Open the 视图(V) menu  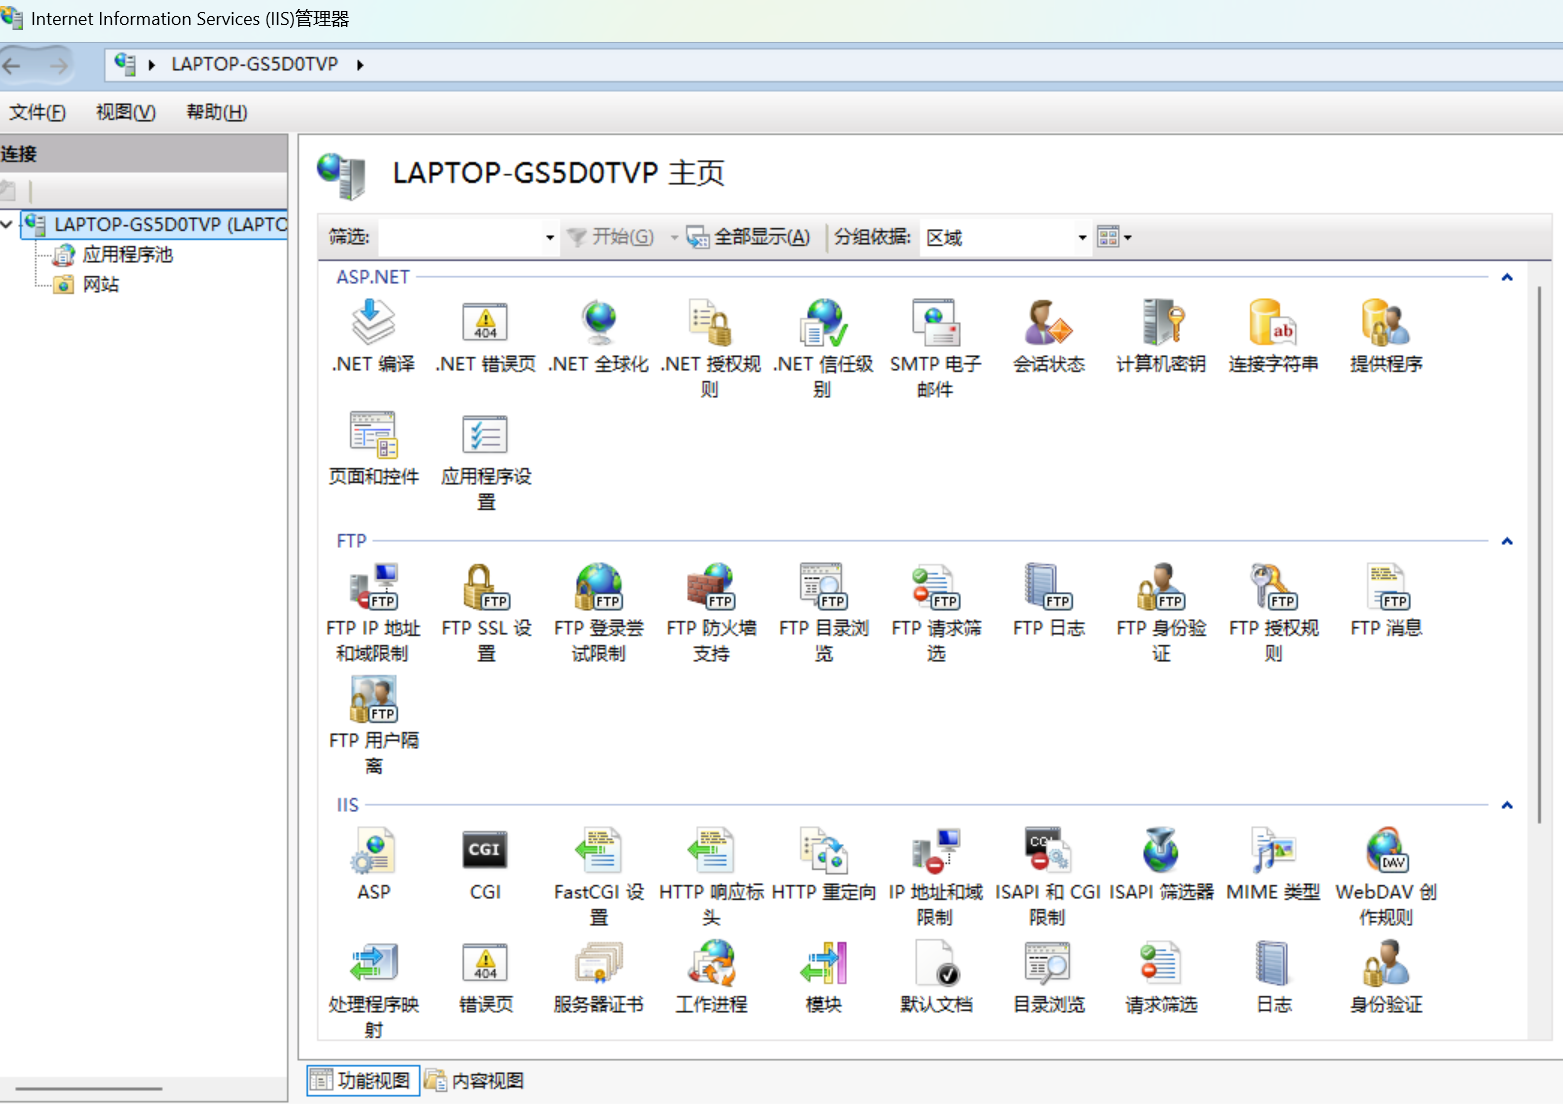(126, 112)
